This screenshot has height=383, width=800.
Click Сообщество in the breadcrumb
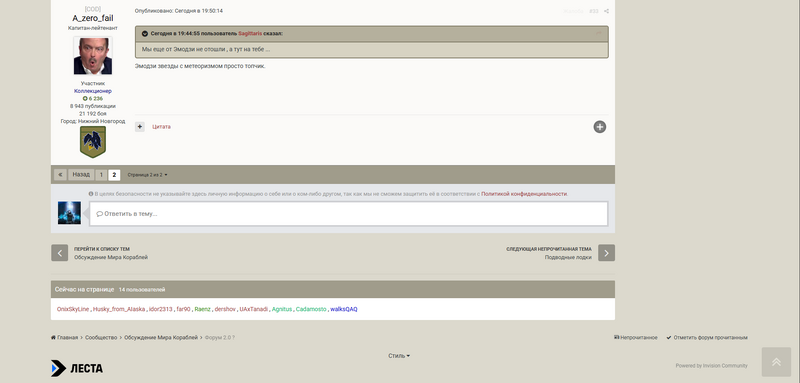click(x=101, y=338)
